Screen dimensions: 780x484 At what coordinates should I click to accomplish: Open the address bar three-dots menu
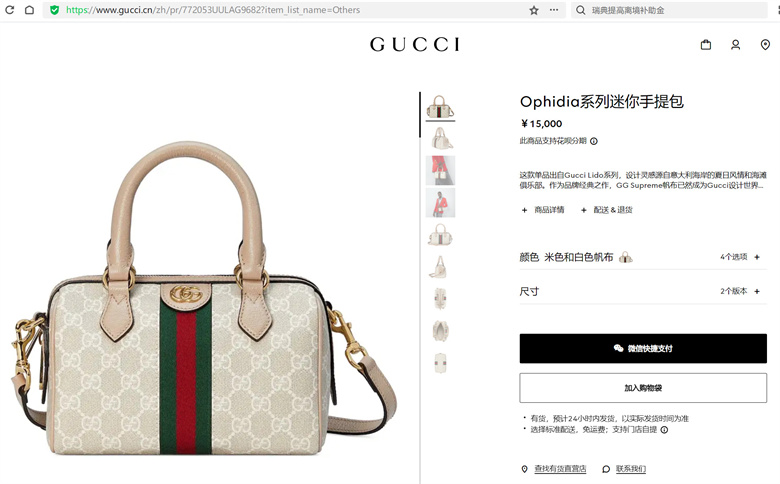coord(554,10)
